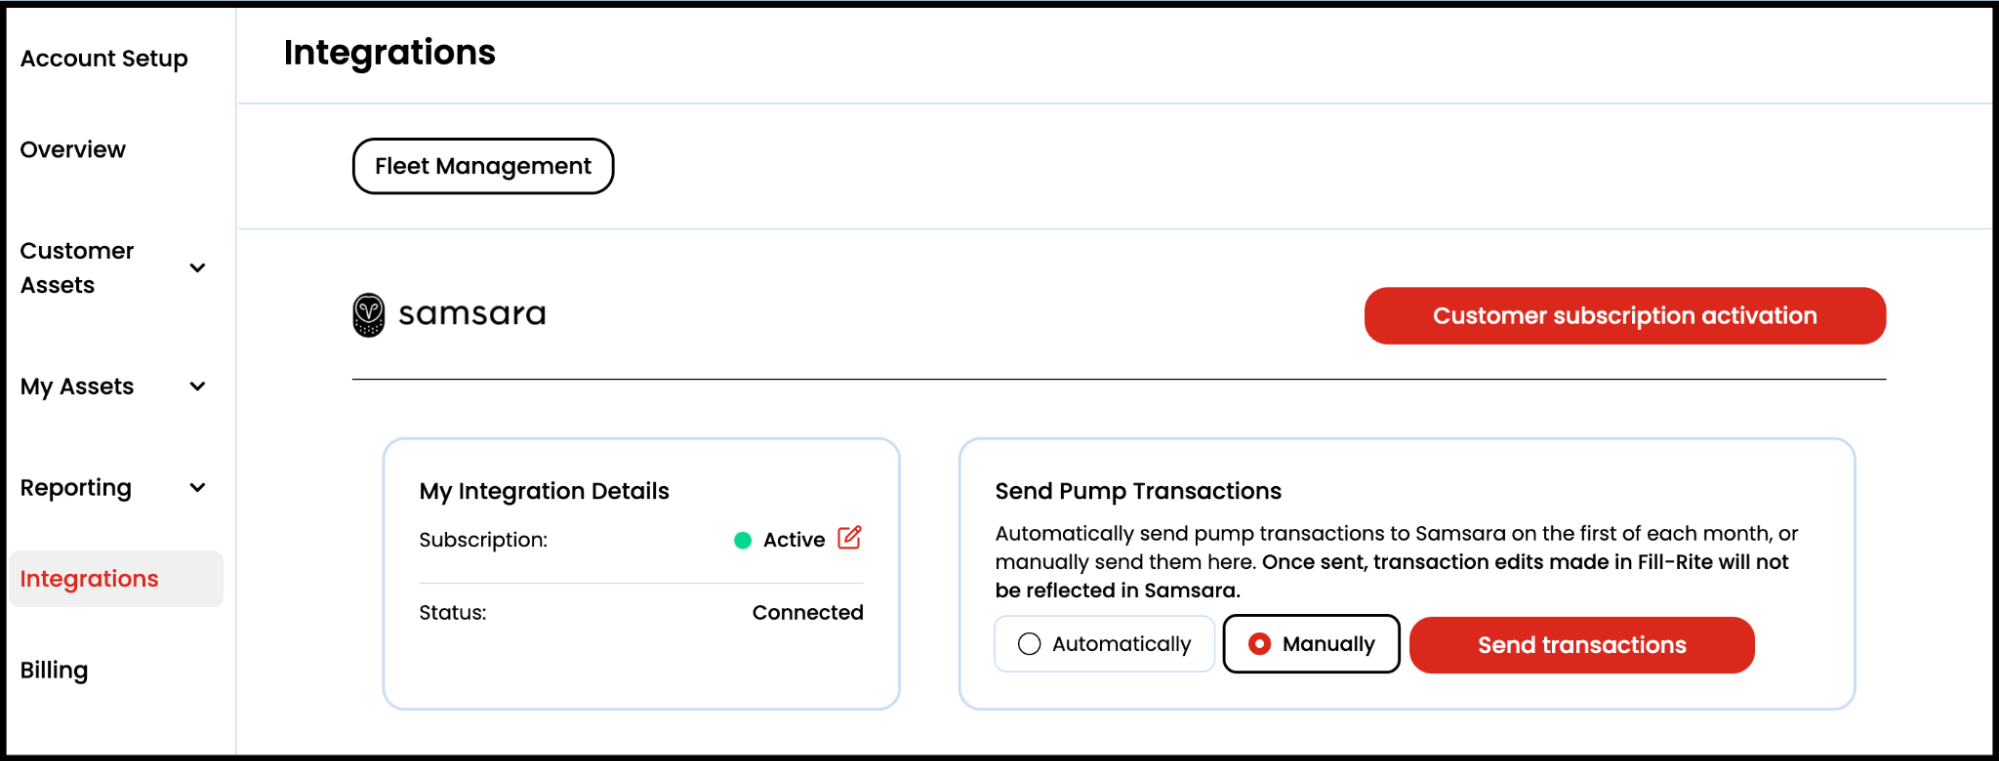Image resolution: width=1999 pixels, height=762 pixels.
Task: Click the My Integration Details heading
Action: [544, 491]
